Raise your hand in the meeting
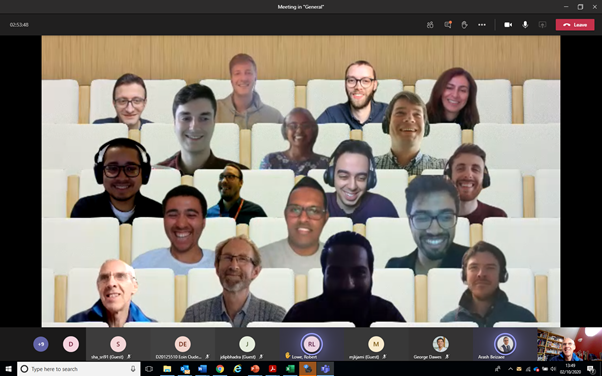 tap(465, 25)
